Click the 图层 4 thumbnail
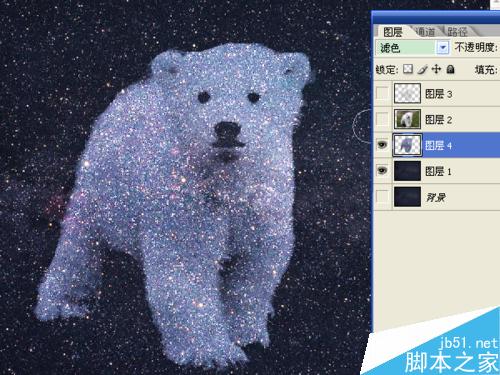The height and width of the screenshot is (375, 500). (407, 145)
